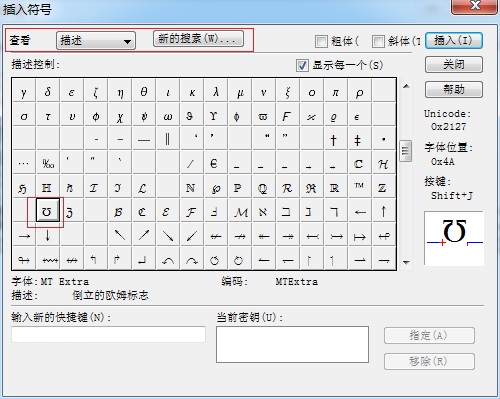This screenshot has width=500, height=399.
Task: Pick the double vertical bar ‖ symbol
Action: tap(168, 139)
